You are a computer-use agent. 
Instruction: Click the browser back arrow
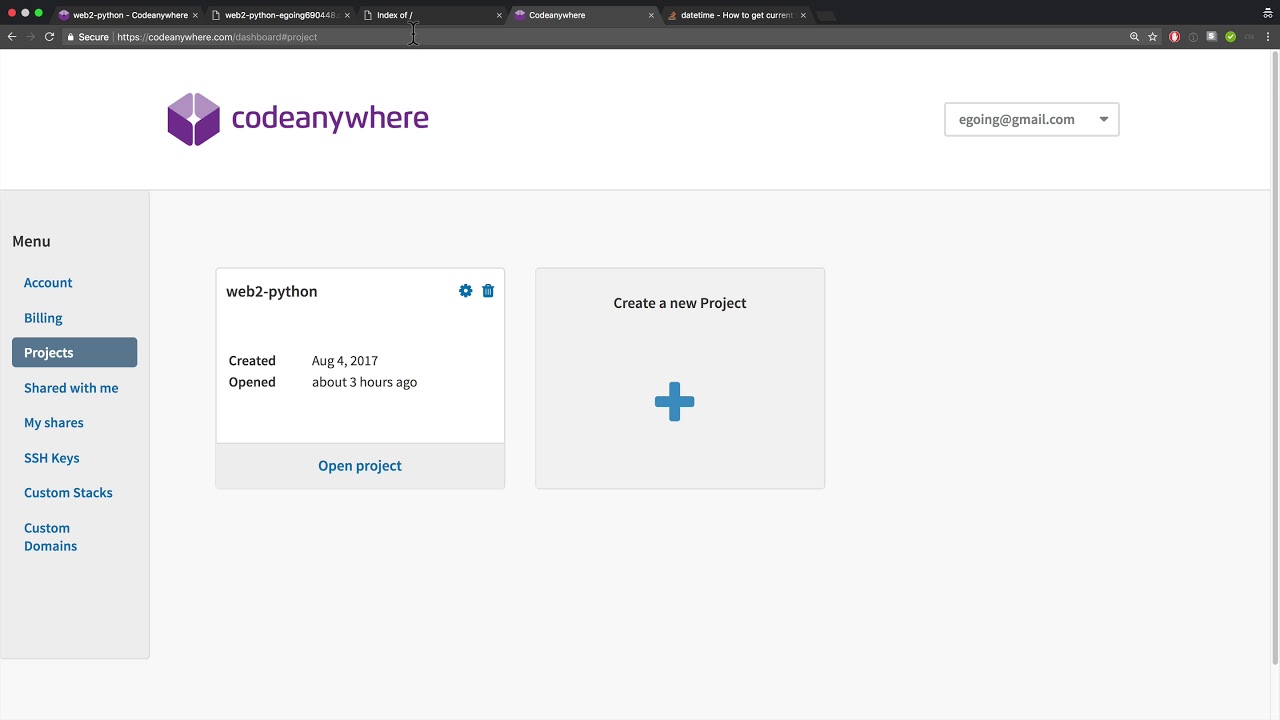12,37
